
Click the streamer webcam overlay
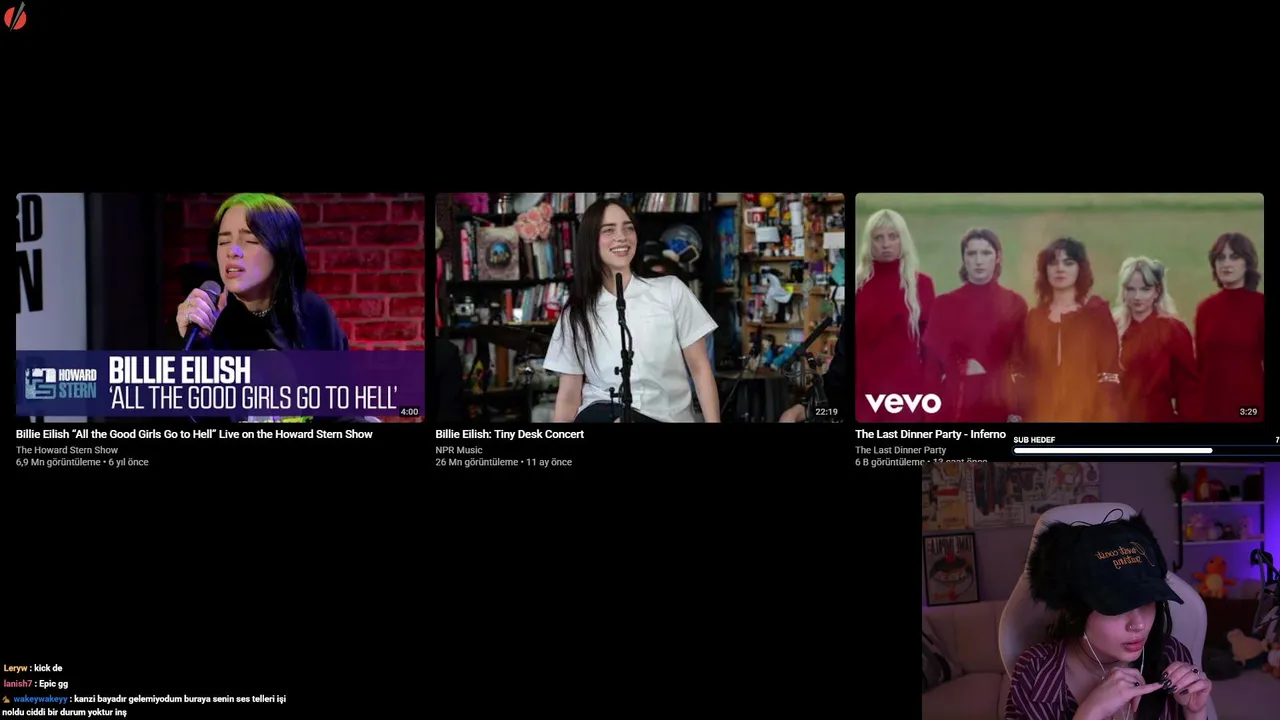(1100, 591)
